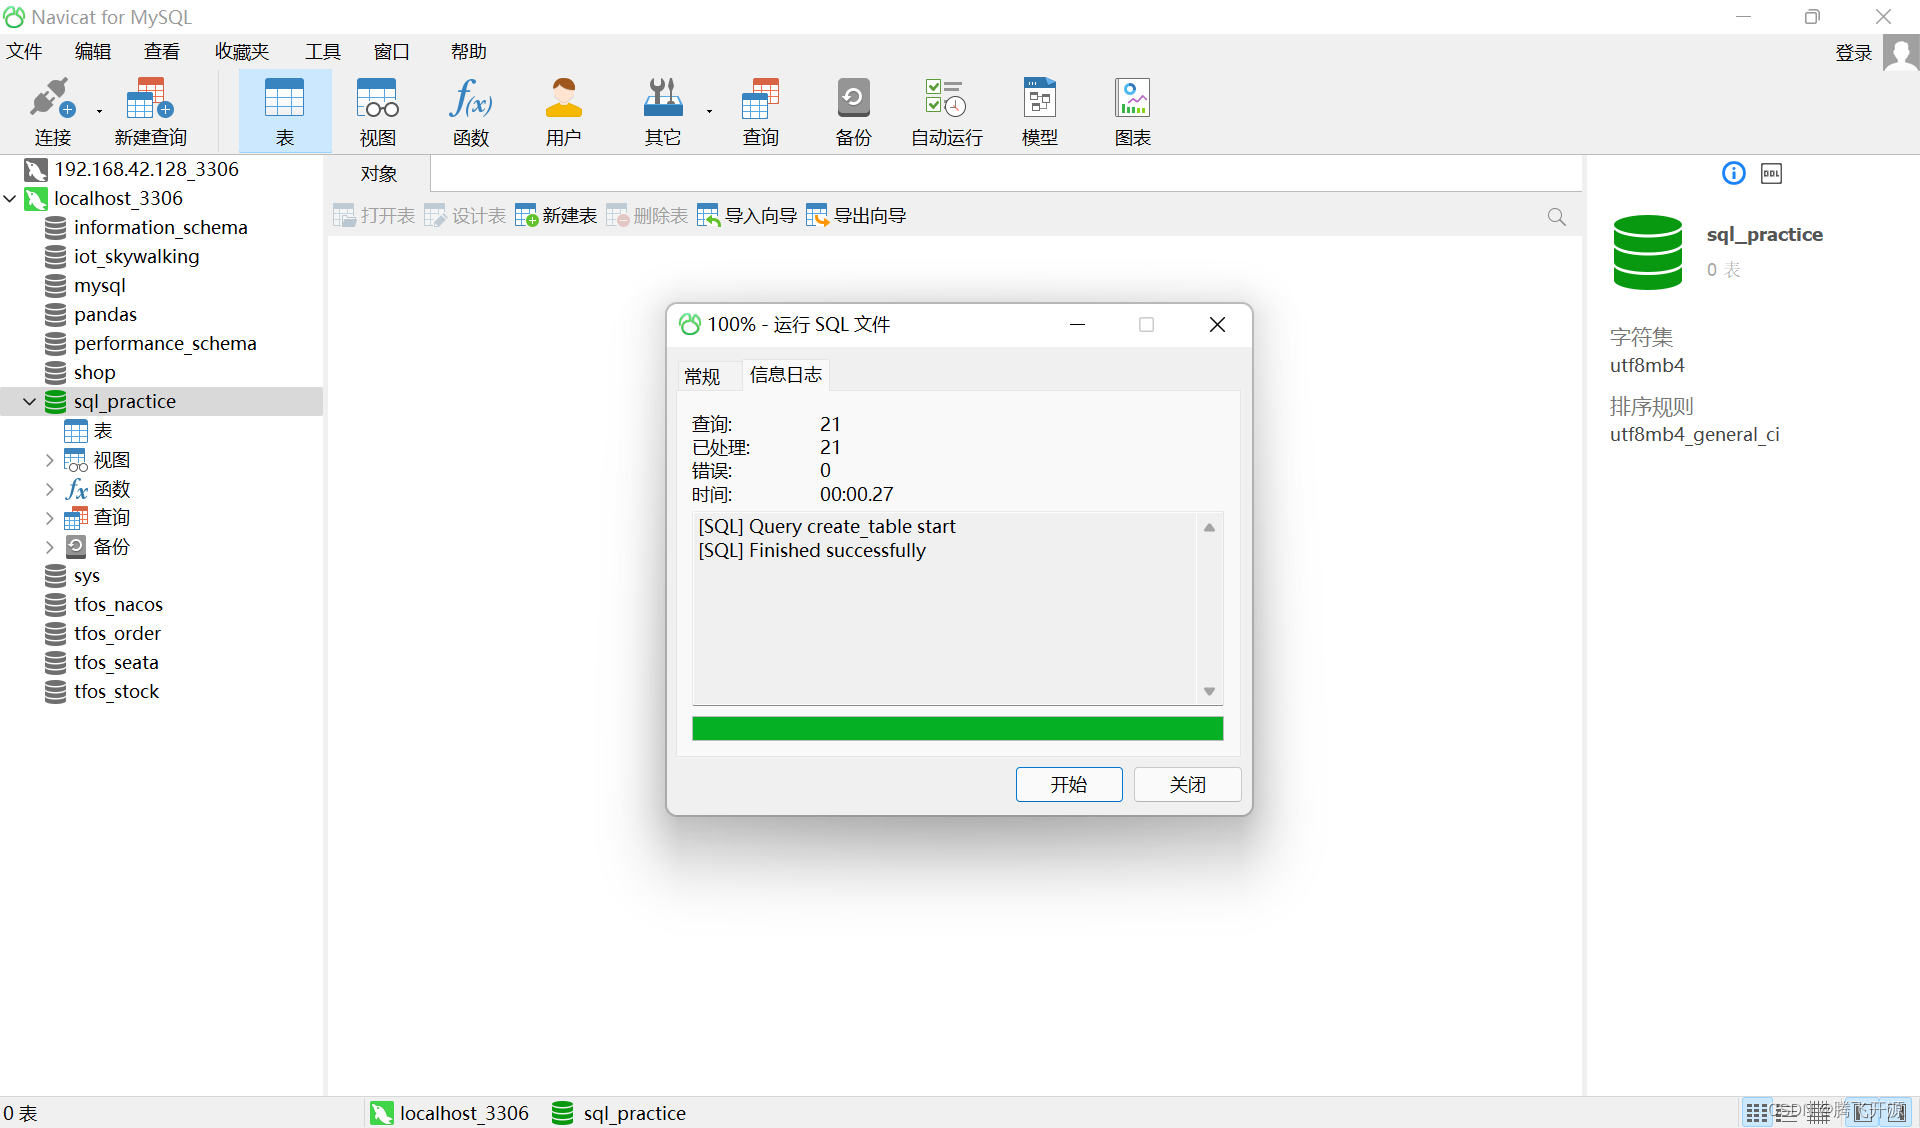Image resolution: width=1920 pixels, height=1128 pixels.
Task: Open the 查看 (View) menu
Action: coord(162,52)
